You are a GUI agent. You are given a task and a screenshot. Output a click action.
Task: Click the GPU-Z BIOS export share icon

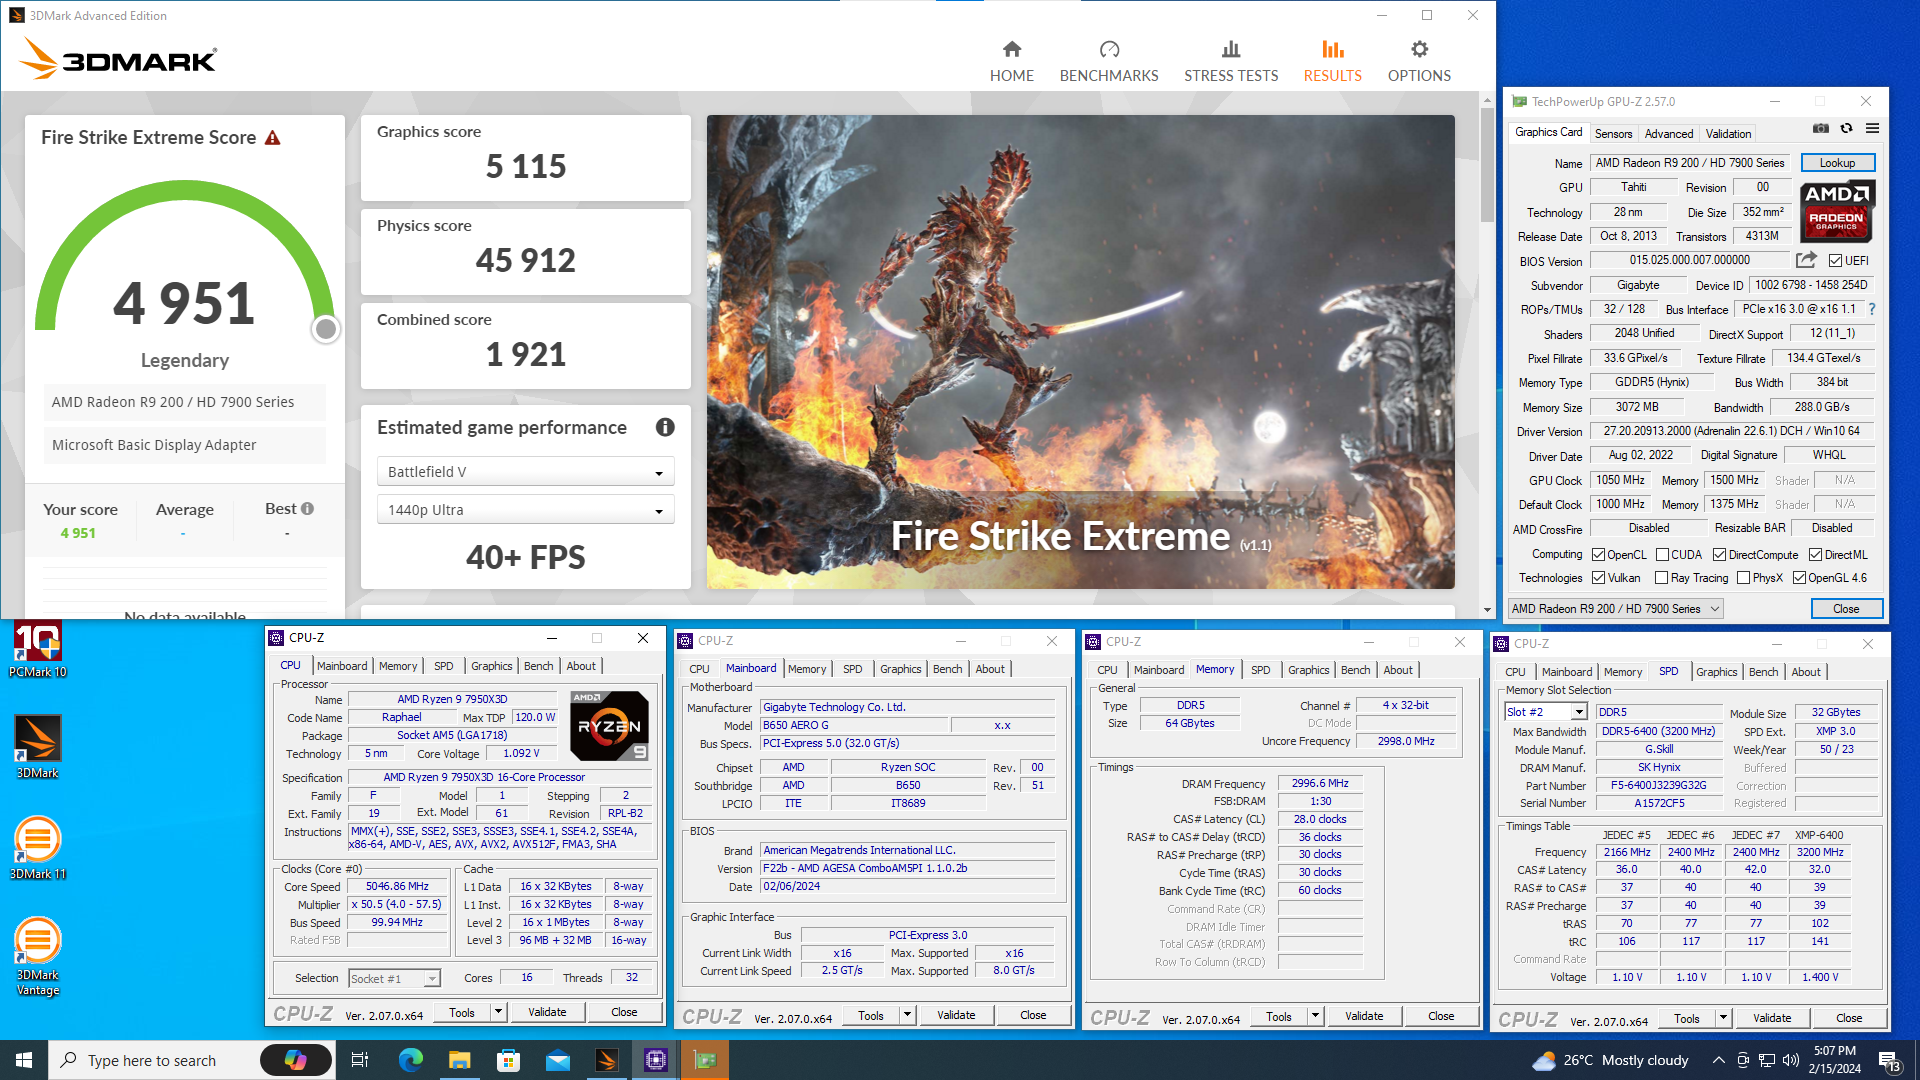coord(1806,260)
